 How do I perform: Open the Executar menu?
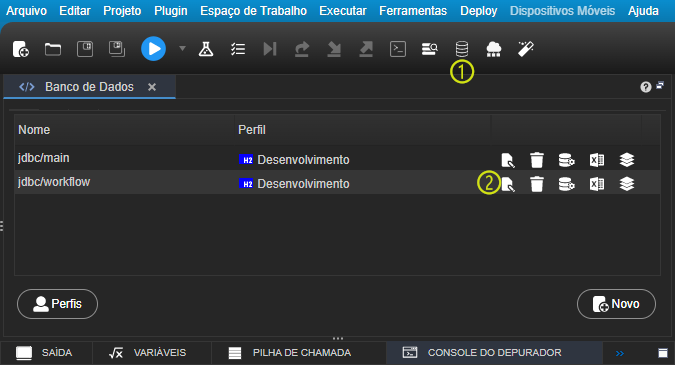pos(343,11)
